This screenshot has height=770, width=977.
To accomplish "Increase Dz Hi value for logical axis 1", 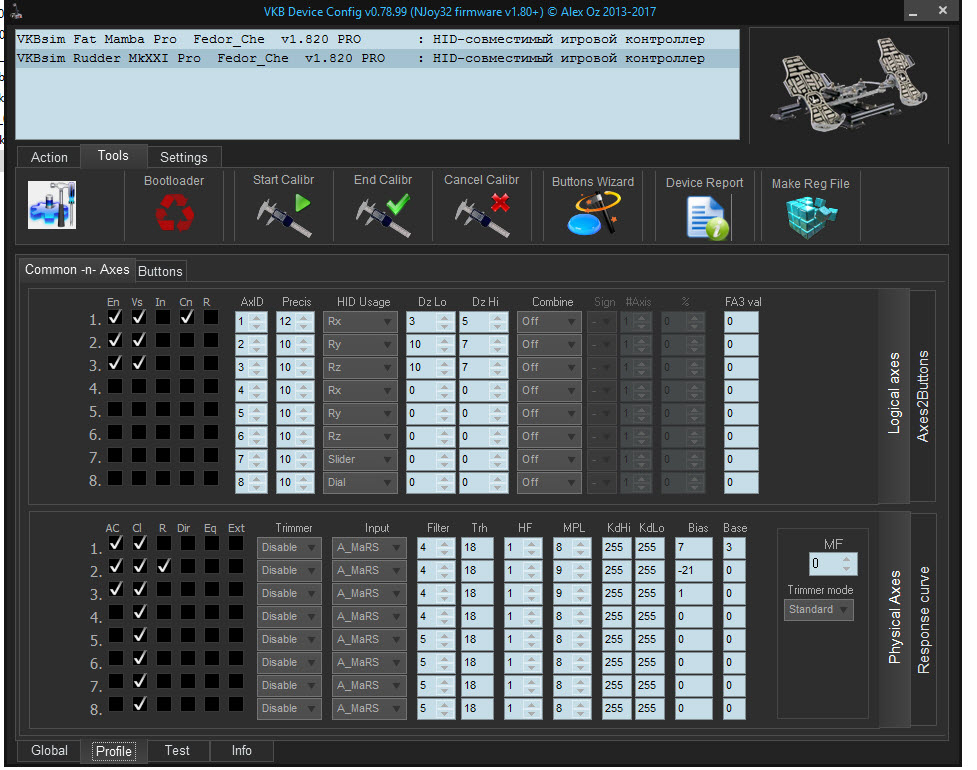I will click(x=497, y=317).
